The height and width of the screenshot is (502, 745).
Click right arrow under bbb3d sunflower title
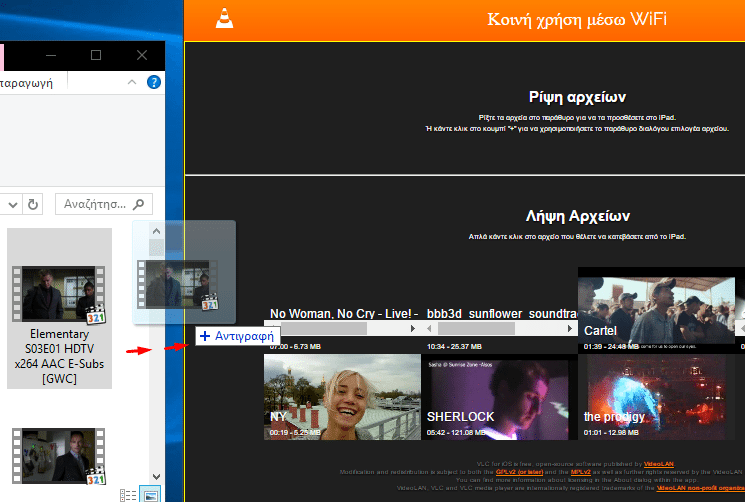coord(570,328)
